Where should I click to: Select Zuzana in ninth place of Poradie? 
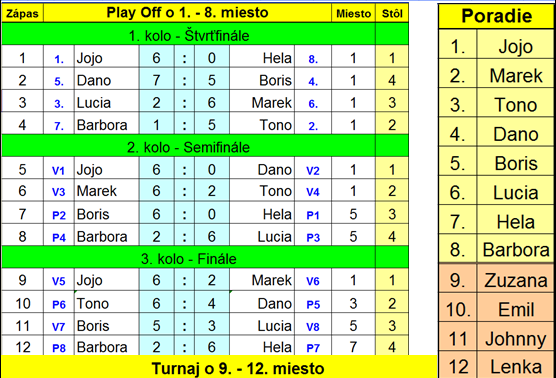point(516,280)
